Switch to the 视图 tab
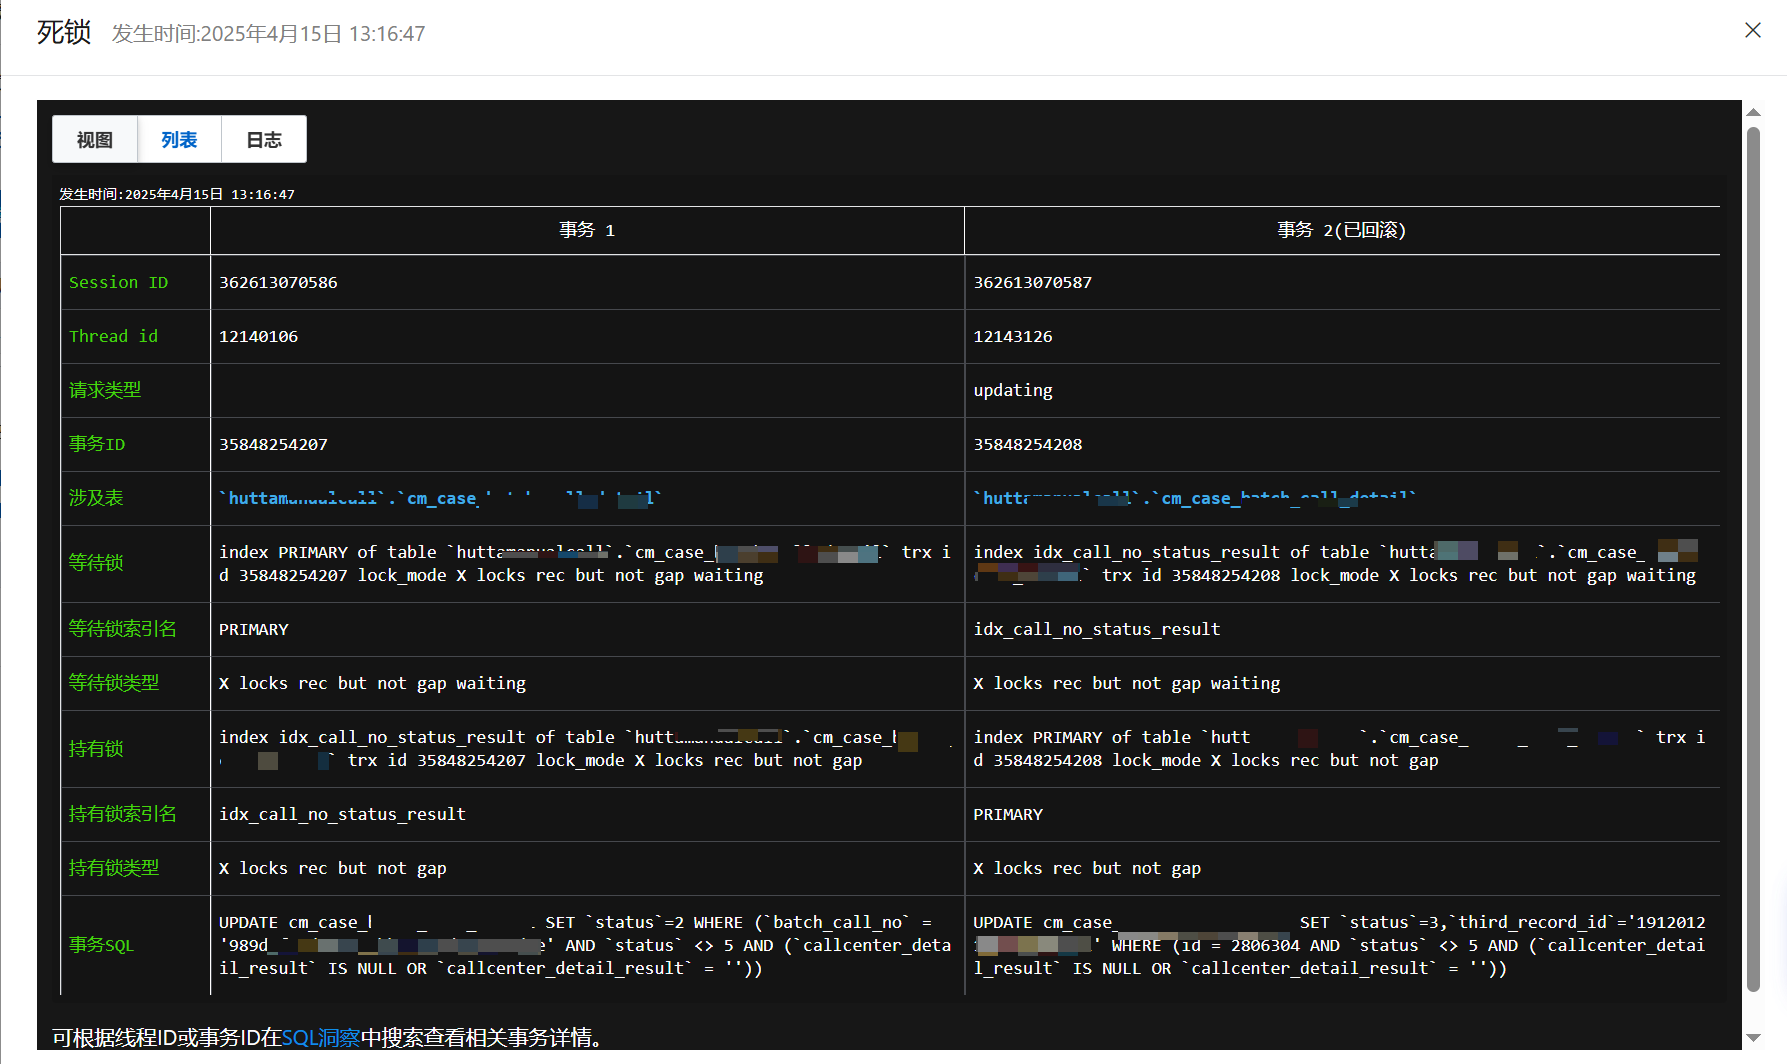1787x1064 pixels. click(95, 140)
